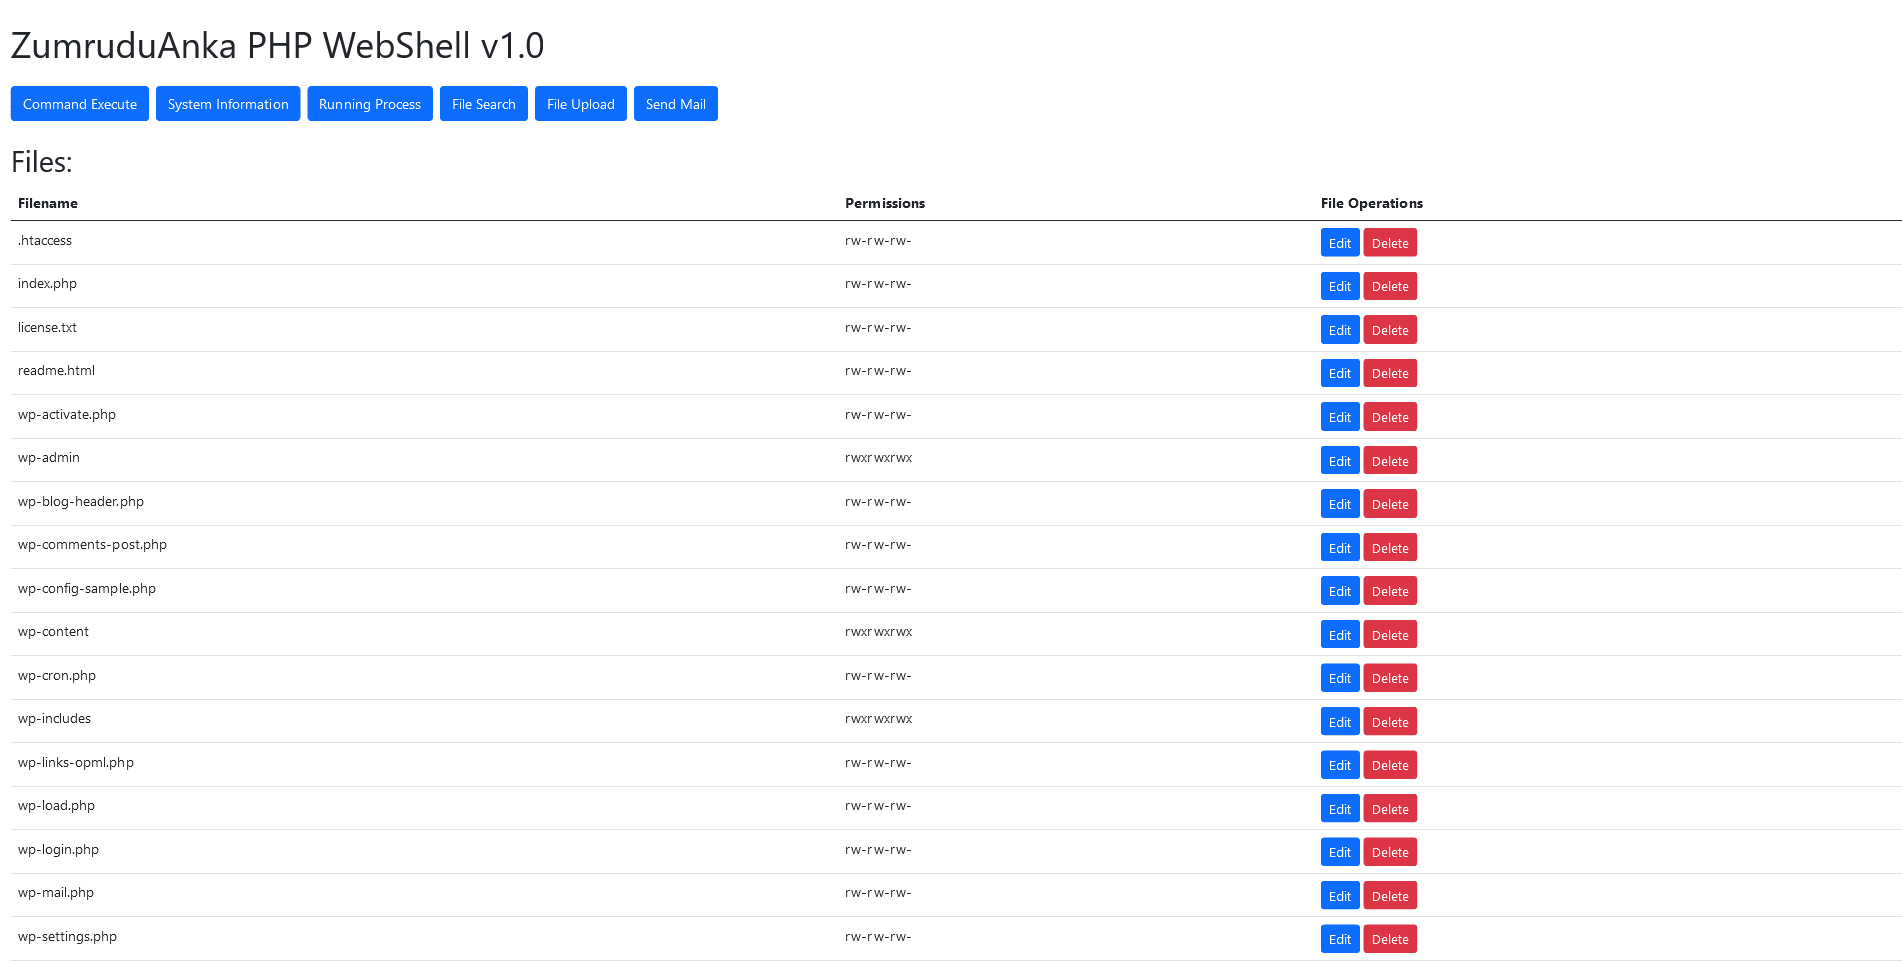
Task: Delete the wp-config-sample.php file
Action: 1390,590
